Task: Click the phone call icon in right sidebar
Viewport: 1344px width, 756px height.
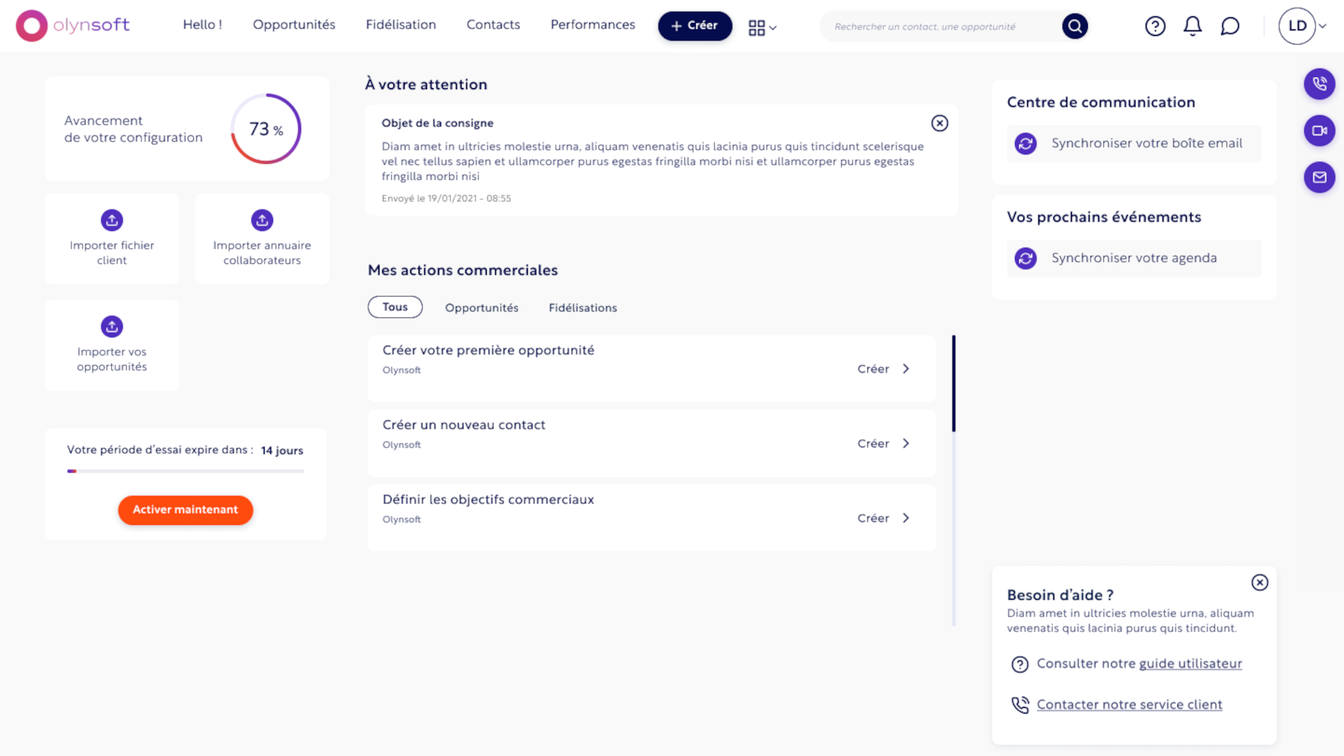Action: click(1319, 84)
